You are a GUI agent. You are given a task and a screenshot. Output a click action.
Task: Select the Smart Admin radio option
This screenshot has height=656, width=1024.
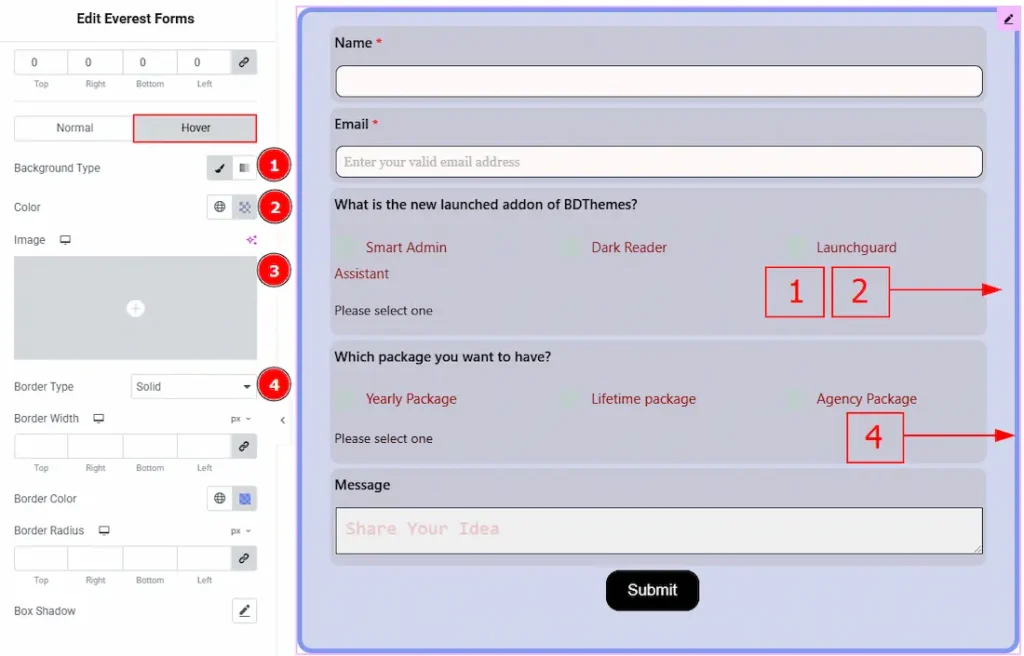346,247
